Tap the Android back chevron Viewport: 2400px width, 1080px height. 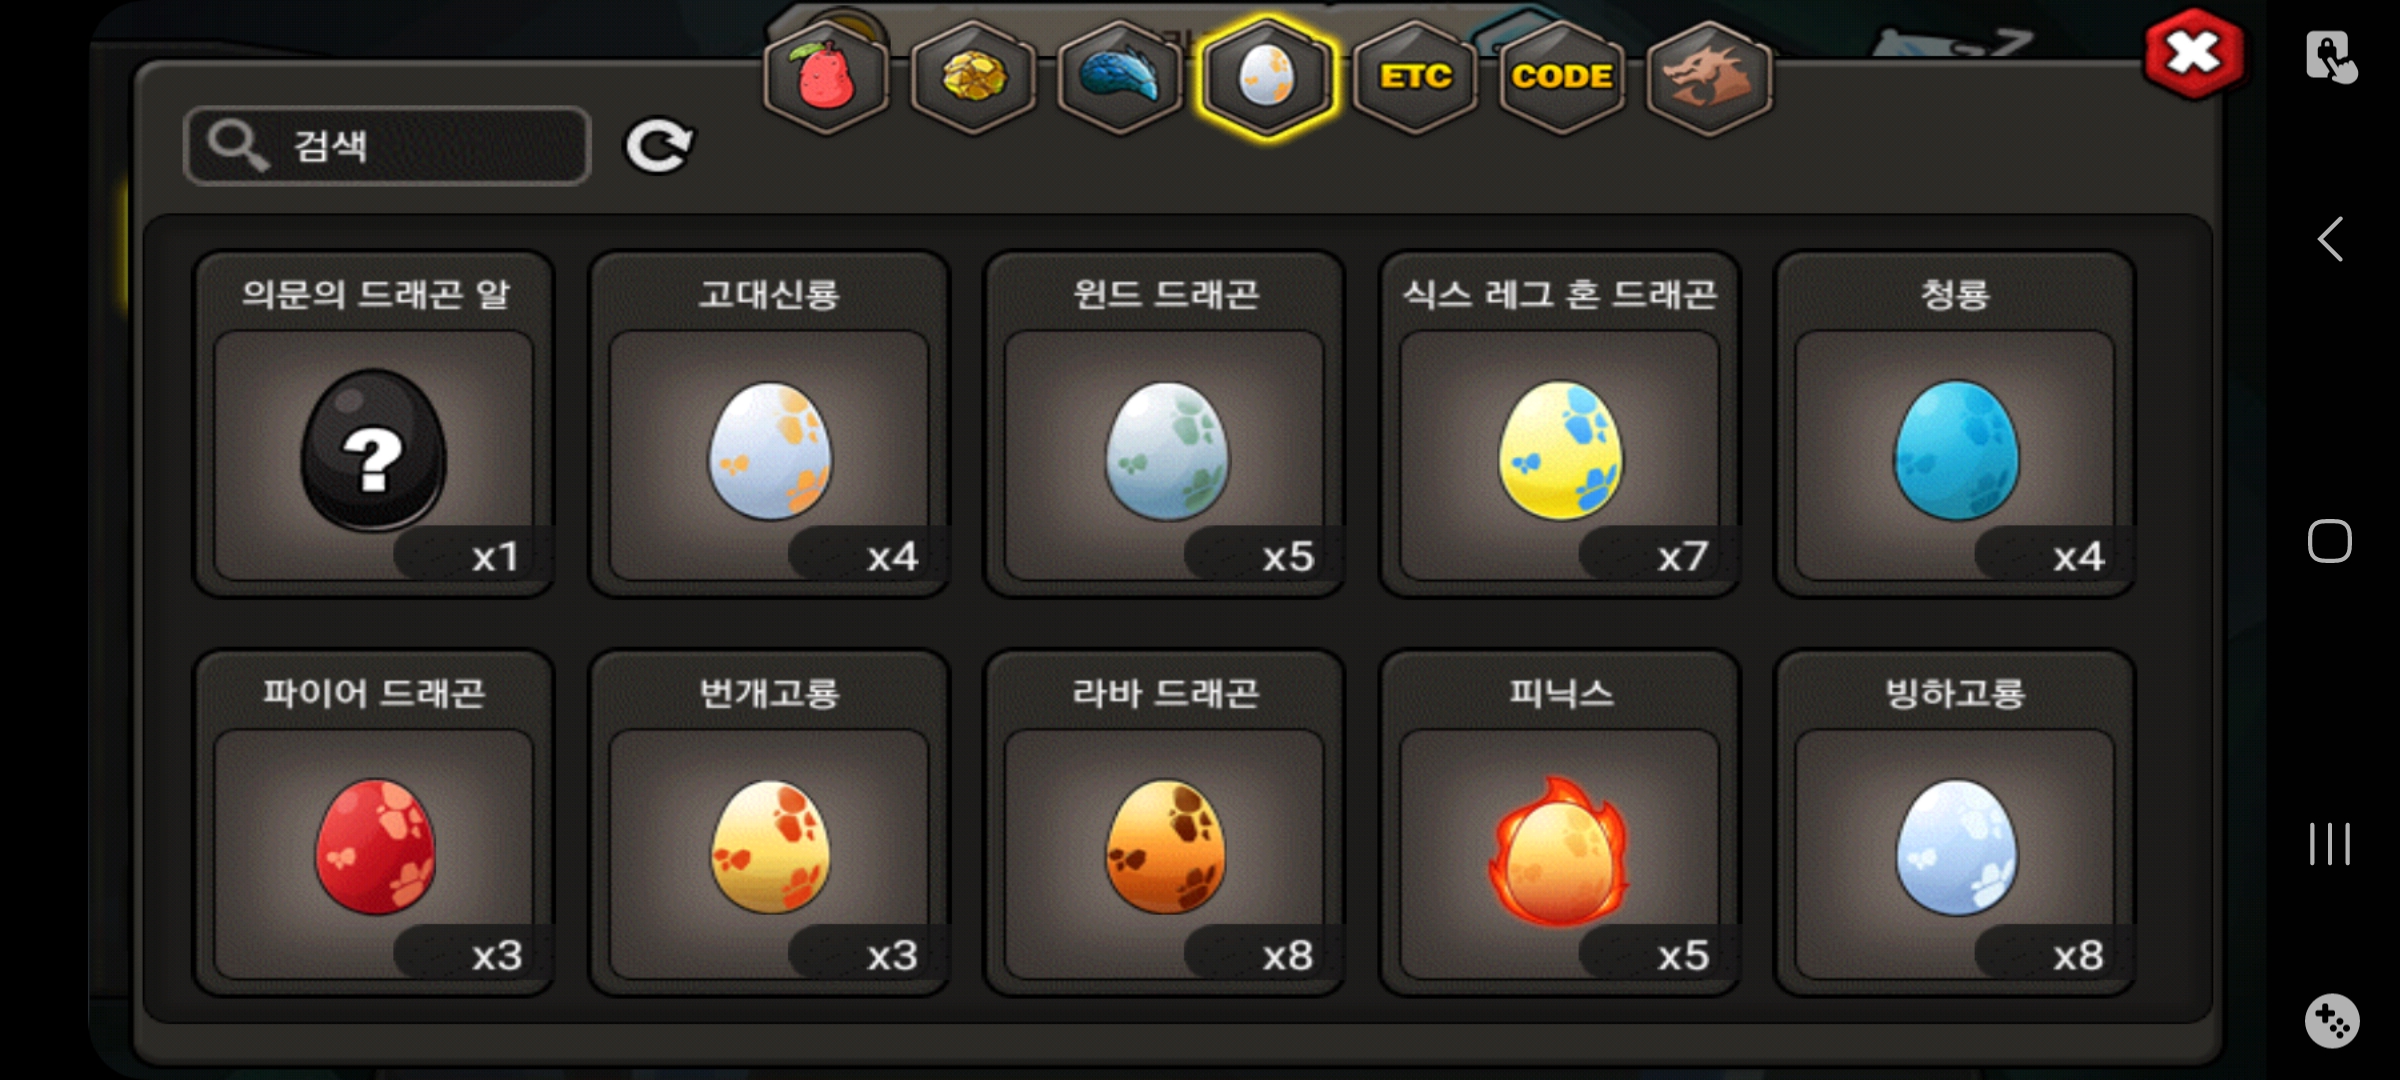(2330, 239)
